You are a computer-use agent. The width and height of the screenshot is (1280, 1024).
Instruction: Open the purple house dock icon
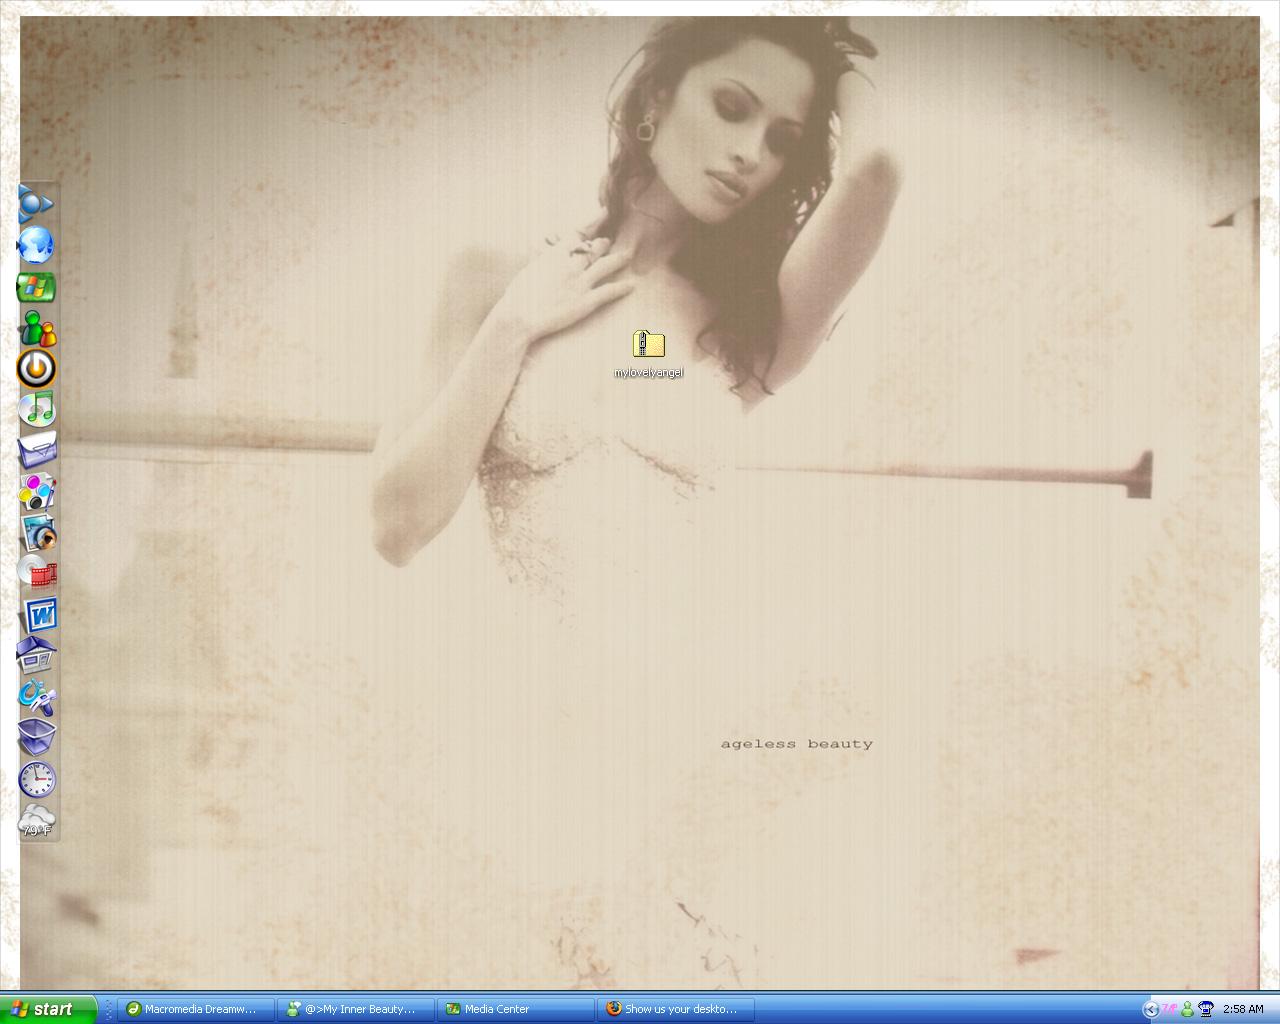coord(37,655)
